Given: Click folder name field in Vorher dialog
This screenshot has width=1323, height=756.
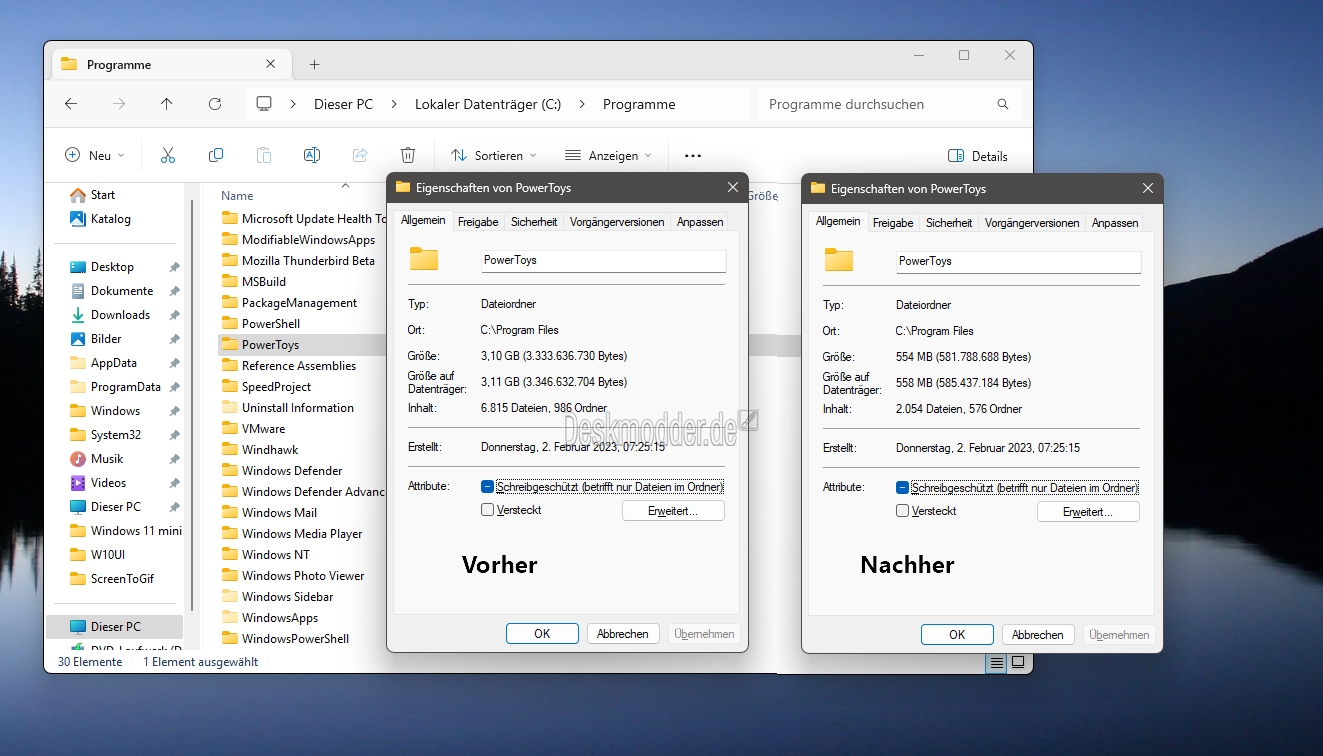Looking at the screenshot, I should tap(603, 260).
